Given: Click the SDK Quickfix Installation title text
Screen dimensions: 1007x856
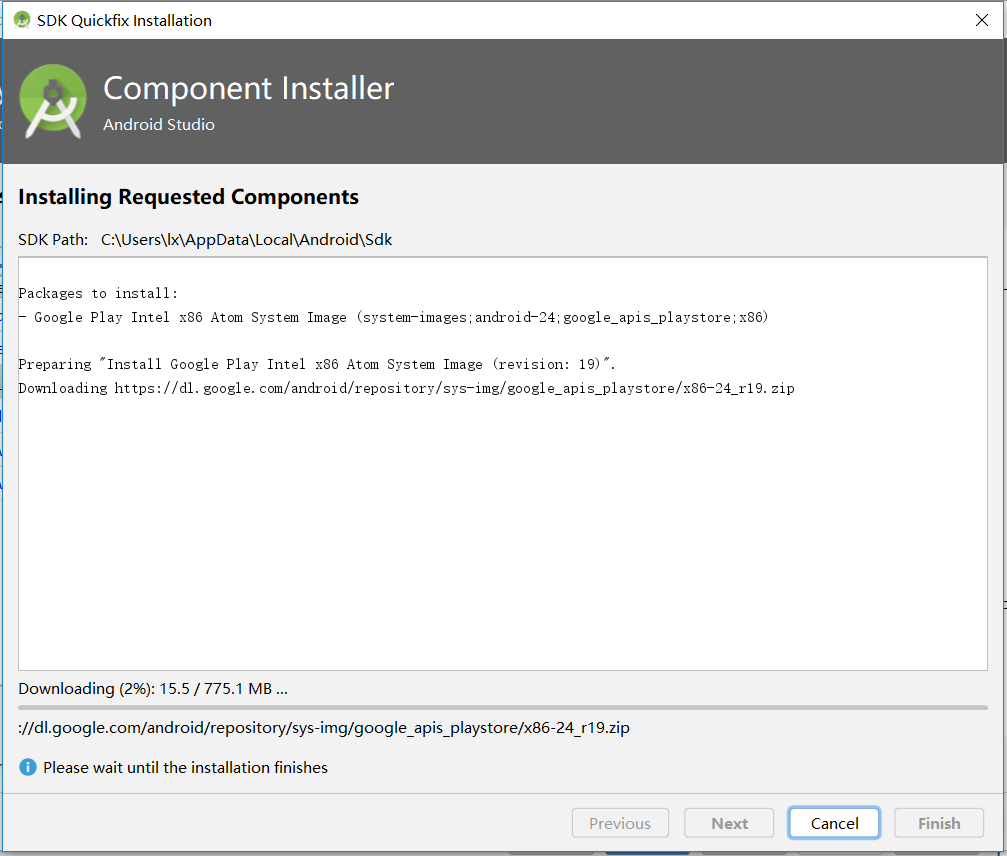Looking at the screenshot, I should [x=124, y=20].
